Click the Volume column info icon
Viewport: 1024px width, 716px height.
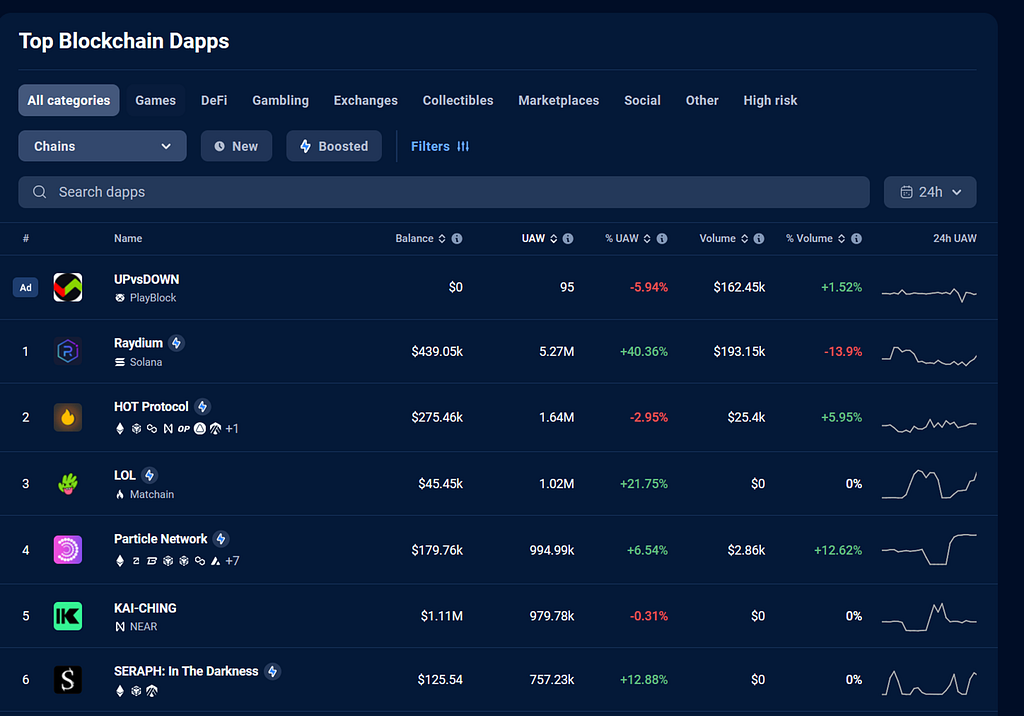coord(759,238)
